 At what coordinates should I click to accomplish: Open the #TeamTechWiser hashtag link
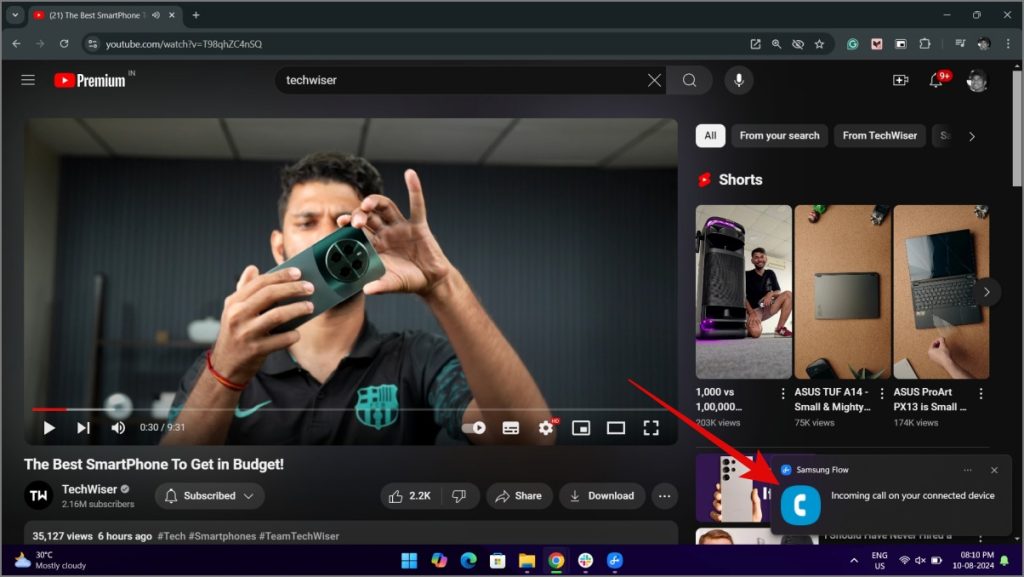(299, 536)
